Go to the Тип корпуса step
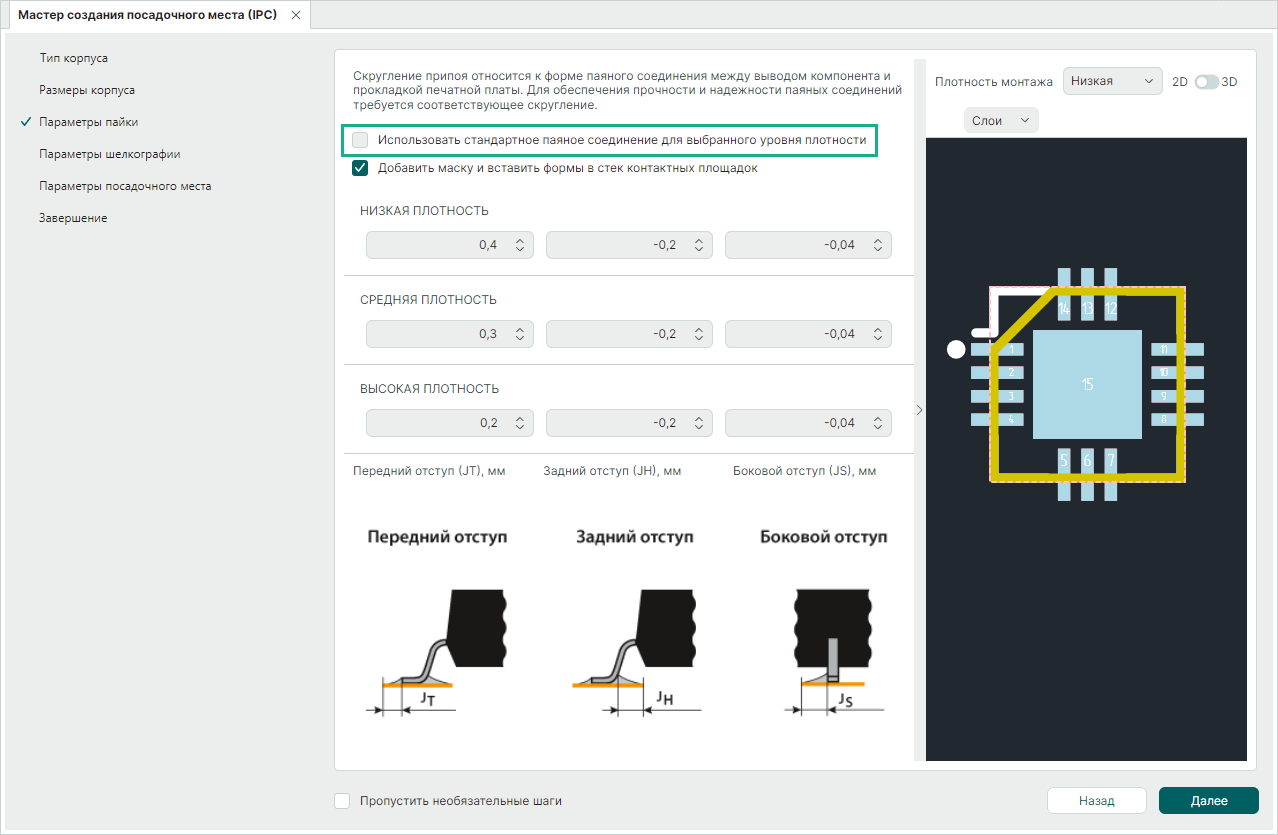The width and height of the screenshot is (1278, 835). click(74, 58)
